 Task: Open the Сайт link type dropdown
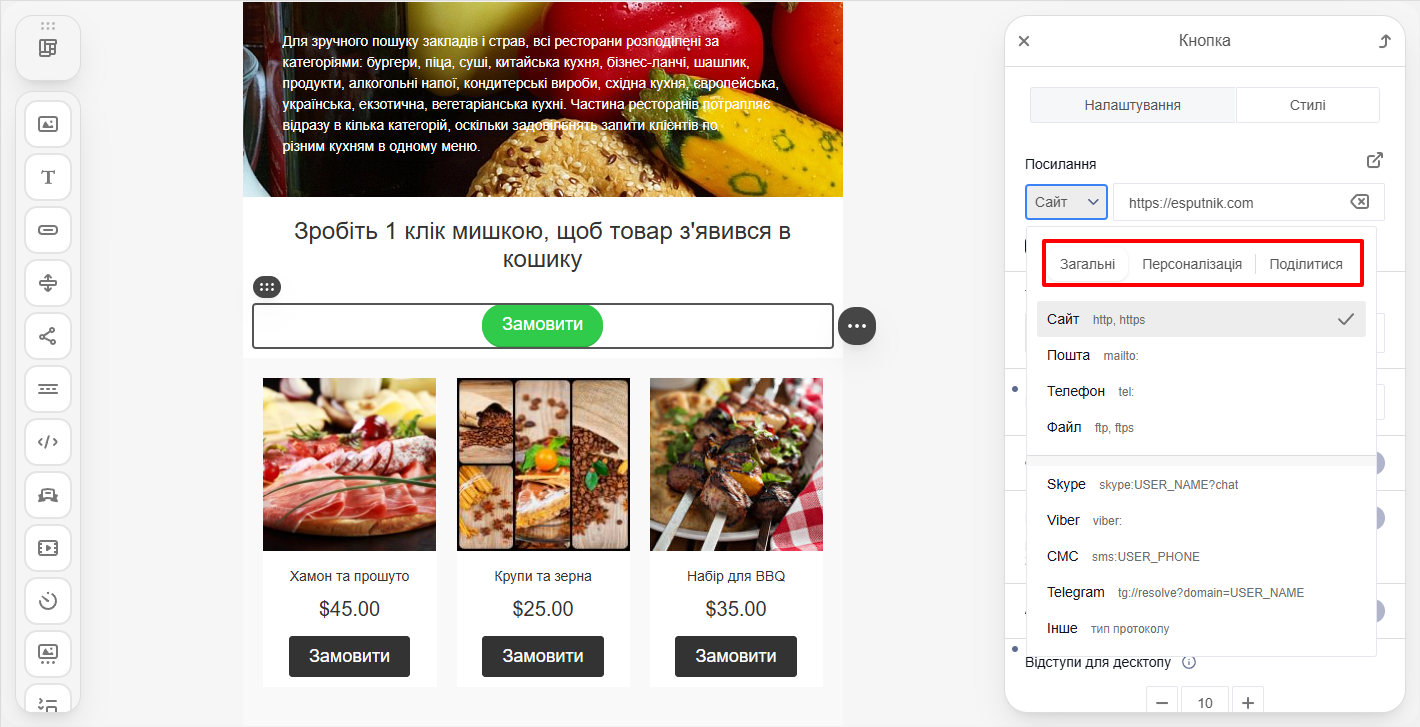coord(1066,202)
